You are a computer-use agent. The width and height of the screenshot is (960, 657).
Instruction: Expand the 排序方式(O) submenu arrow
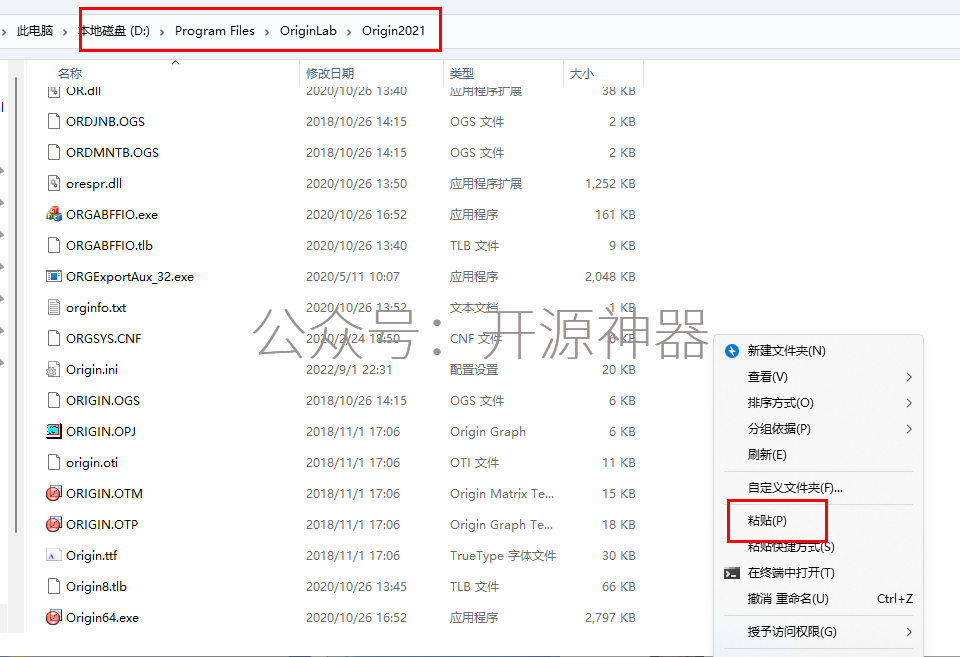tap(909, 403)
